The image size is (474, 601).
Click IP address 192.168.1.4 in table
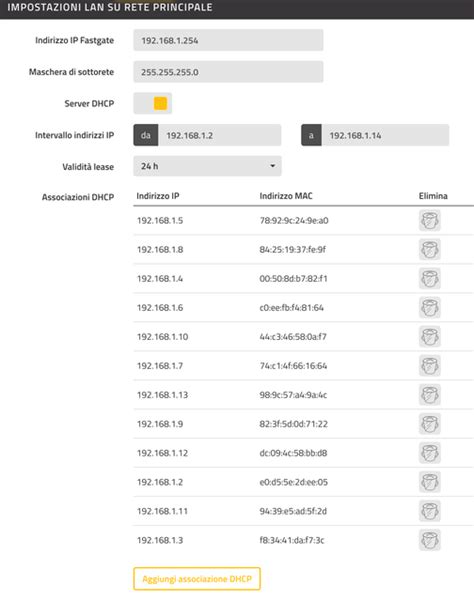pyautogui.click(x=160, y=279)
